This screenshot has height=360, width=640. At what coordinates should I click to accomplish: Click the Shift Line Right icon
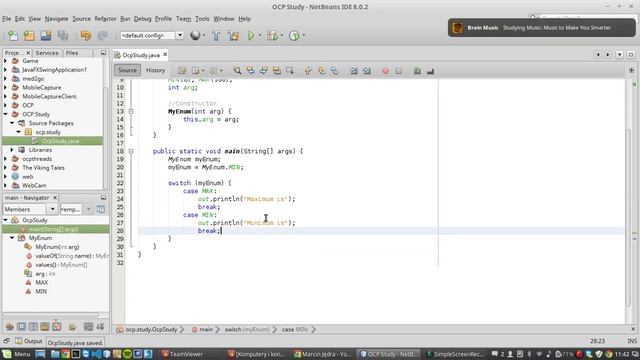(367, 71)
